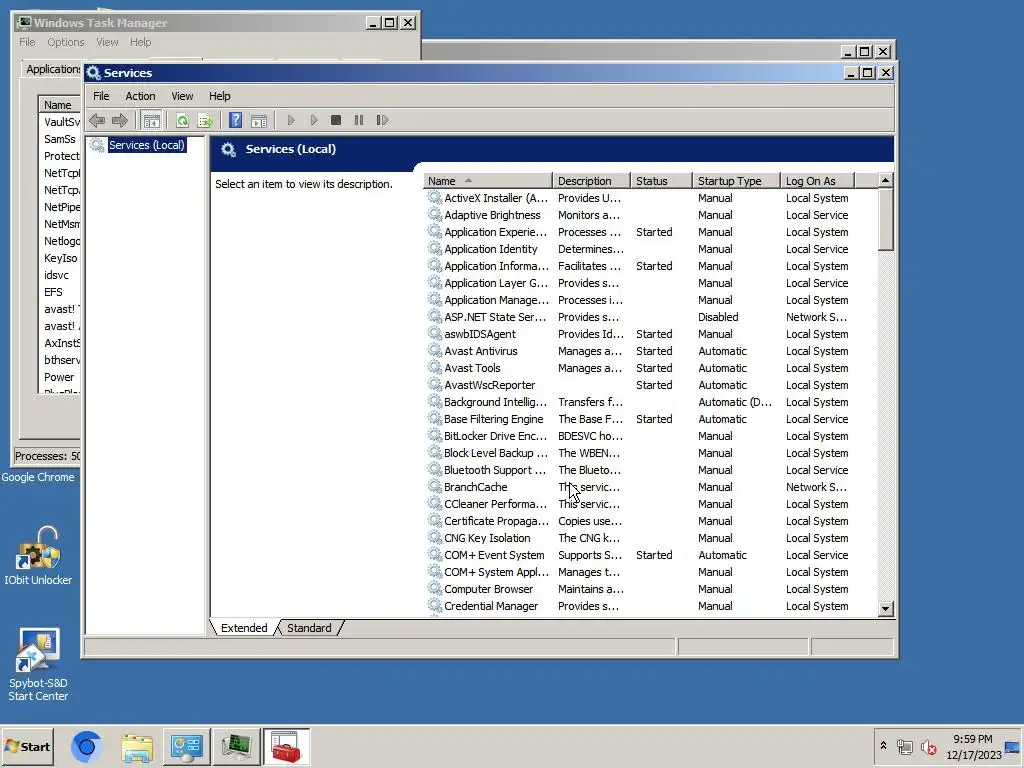Click the scroll down arrow in services list
This screenshot has height=768, width=1024.
886,608
